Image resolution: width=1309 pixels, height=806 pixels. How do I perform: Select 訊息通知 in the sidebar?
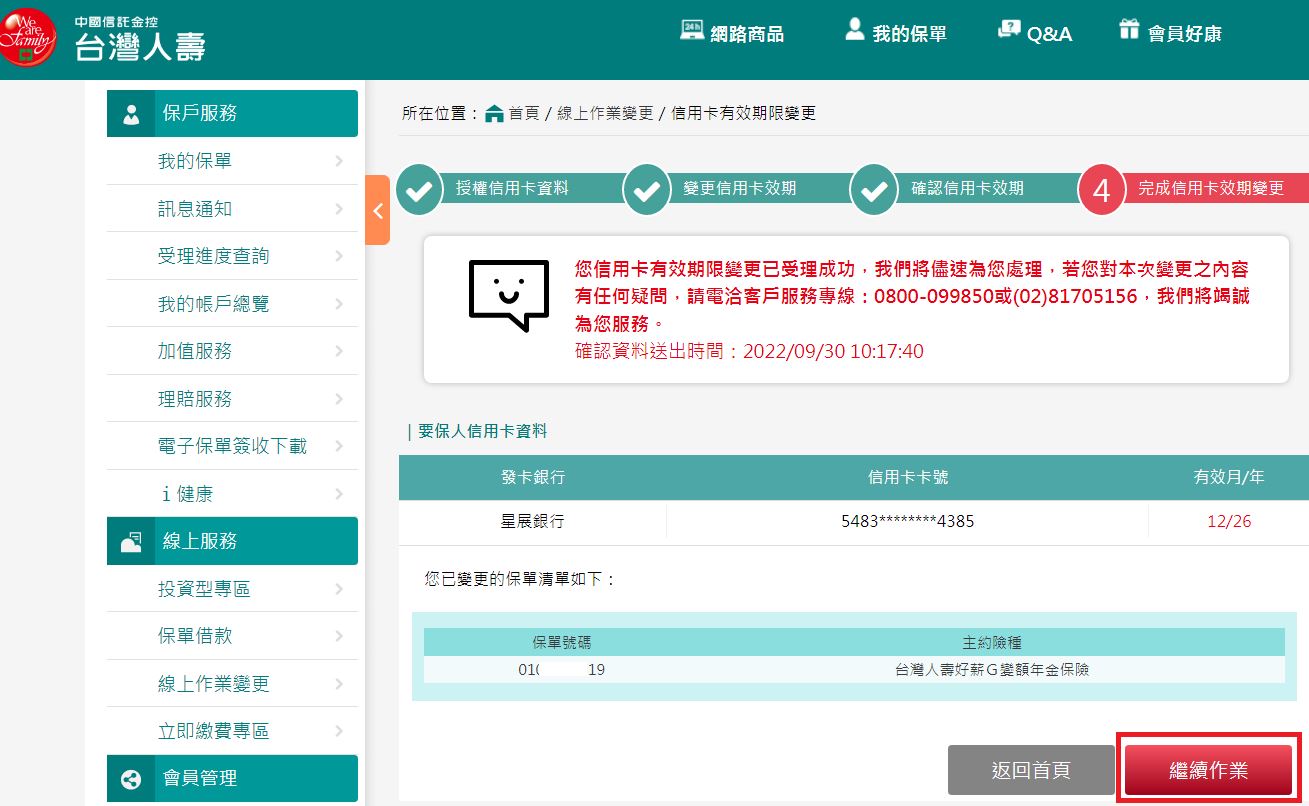232,209
